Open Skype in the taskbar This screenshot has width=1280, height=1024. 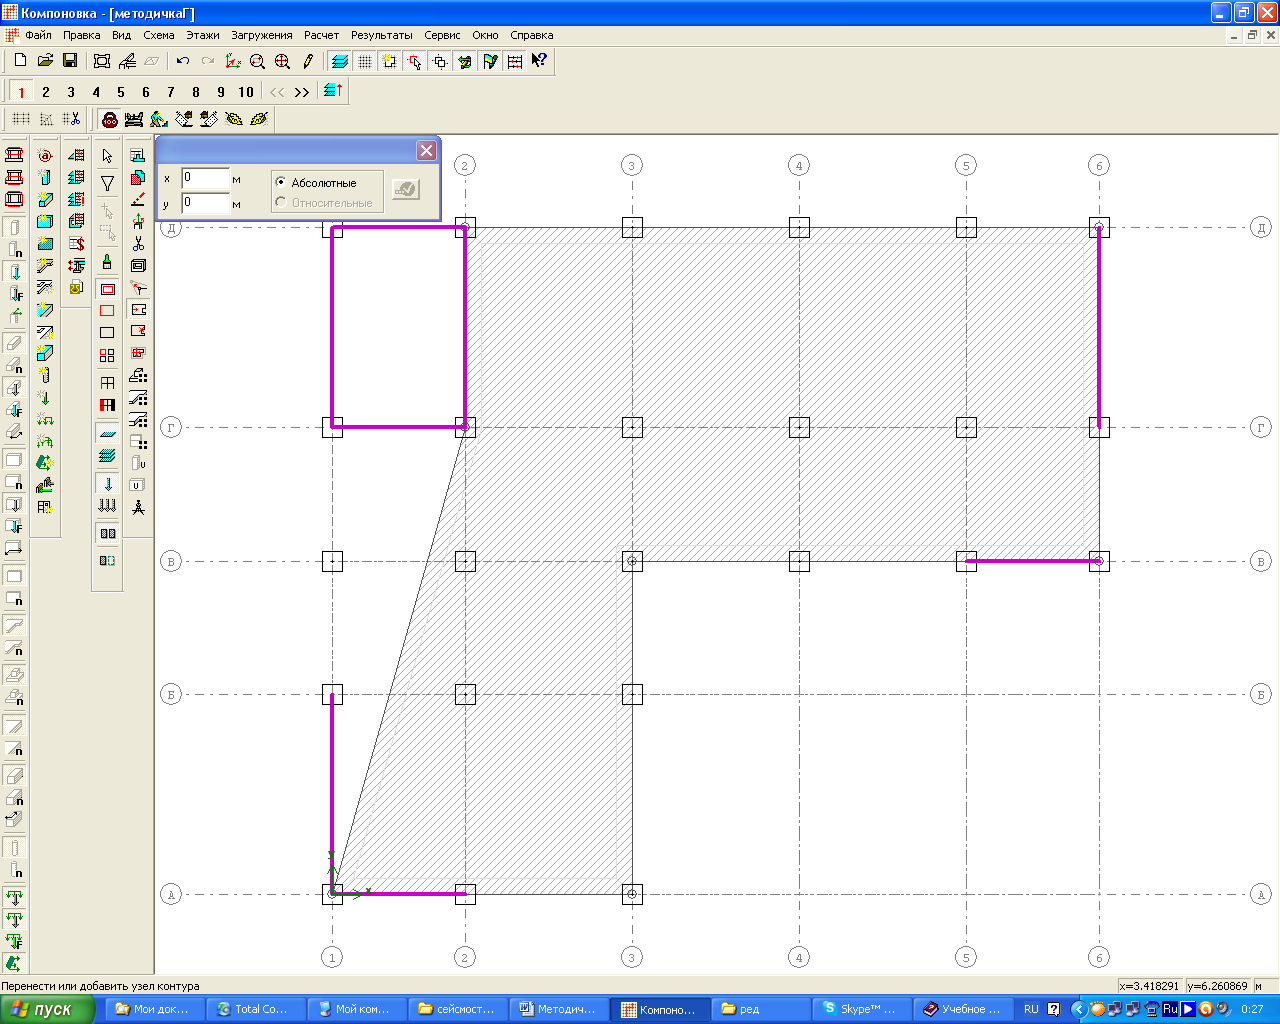860,1010
